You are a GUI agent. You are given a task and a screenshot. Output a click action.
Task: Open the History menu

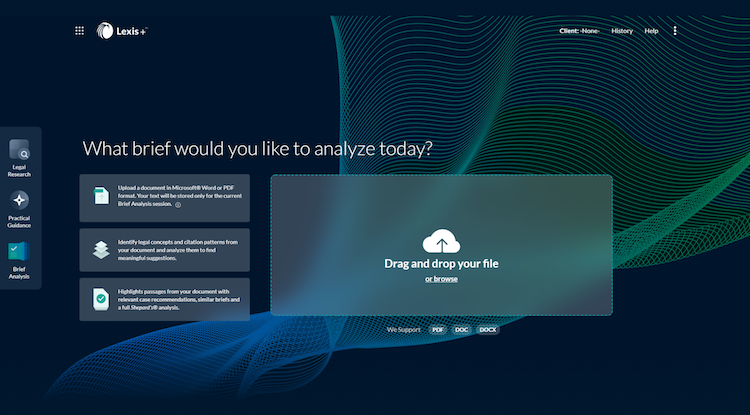622,31
